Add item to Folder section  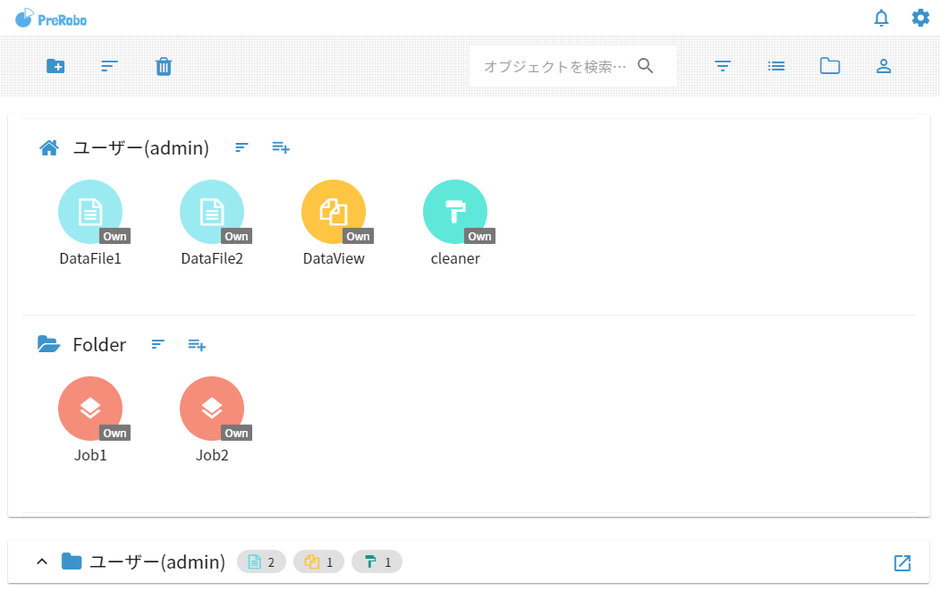click(x=197, y=345)
